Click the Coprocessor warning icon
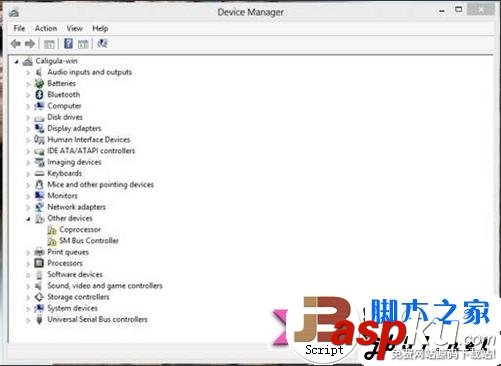Viewport: 501px width, 366px height. [x=52, y=230]
